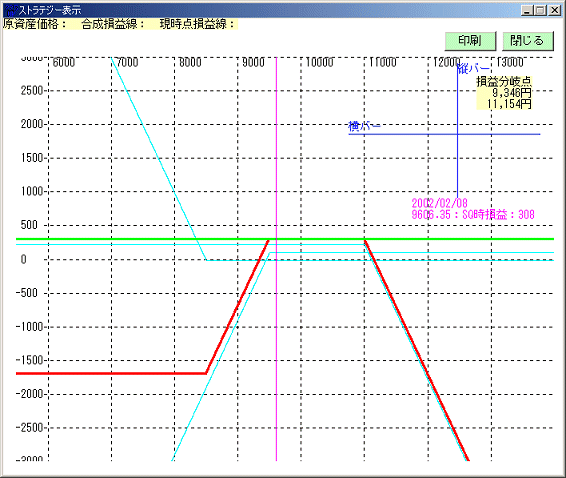Viewport: 566px width, 478px height.
Task: Click the 11,154円 break-even value
Action: 509,104
